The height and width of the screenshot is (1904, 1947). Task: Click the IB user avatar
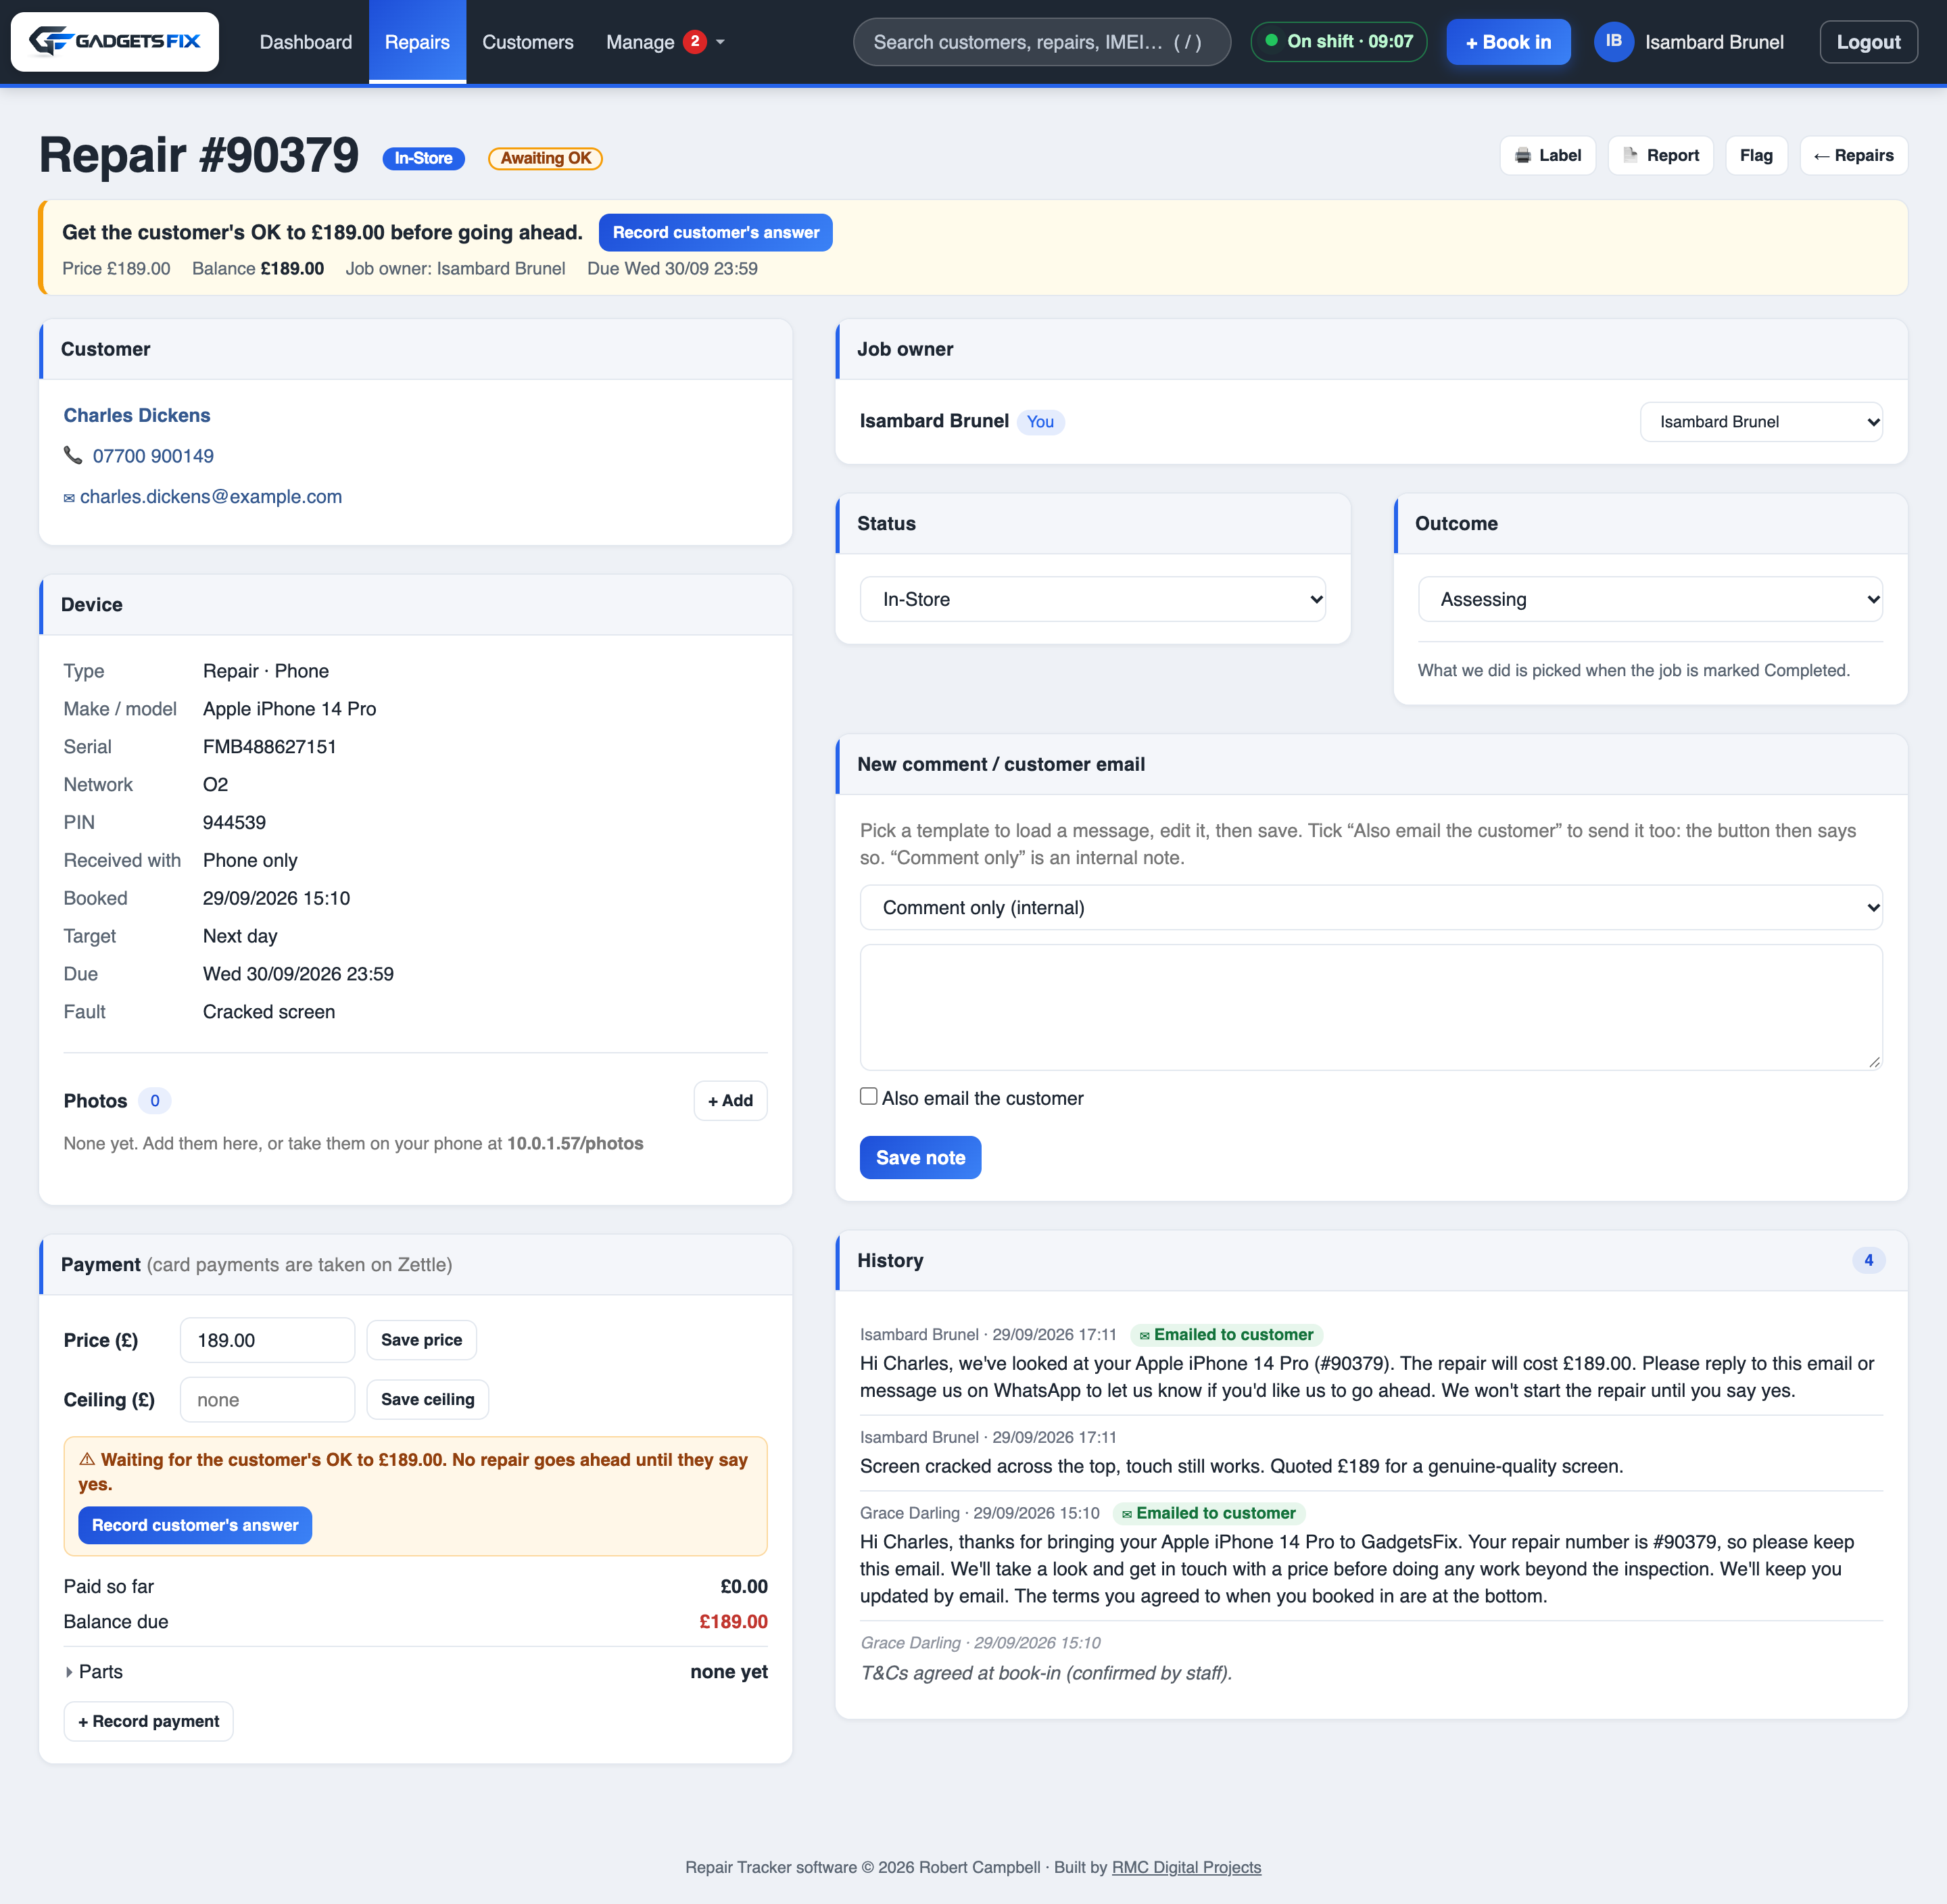pyautogui.click(x=1613, y=42)
